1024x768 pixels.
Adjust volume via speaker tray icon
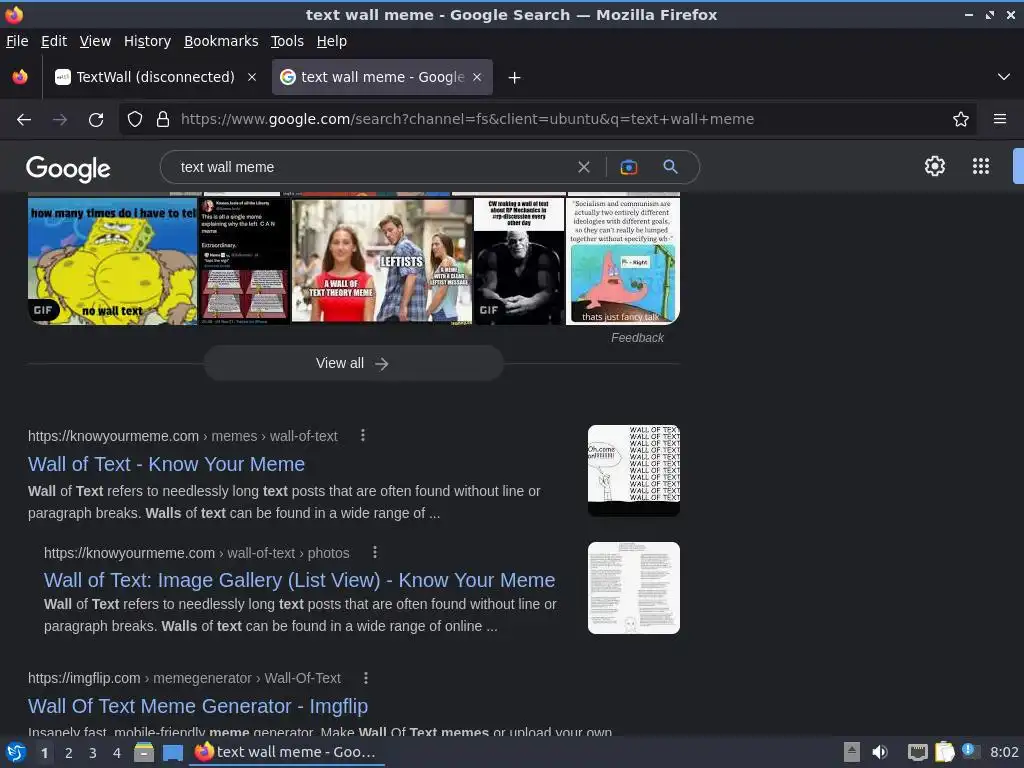(880, 752)
